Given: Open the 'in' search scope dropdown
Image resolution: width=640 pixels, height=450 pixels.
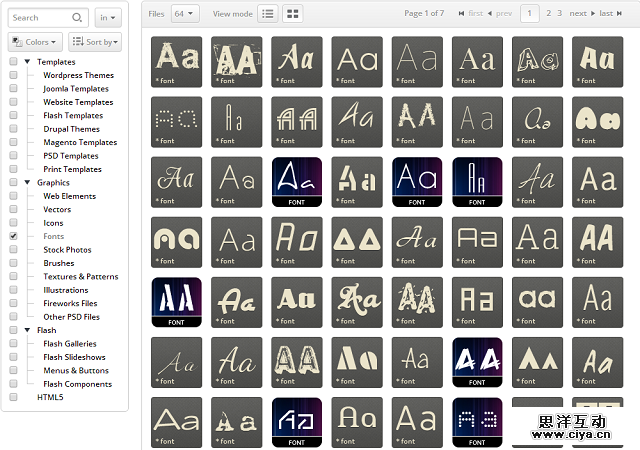Looking at the screenshot, I should coord(107,17).
